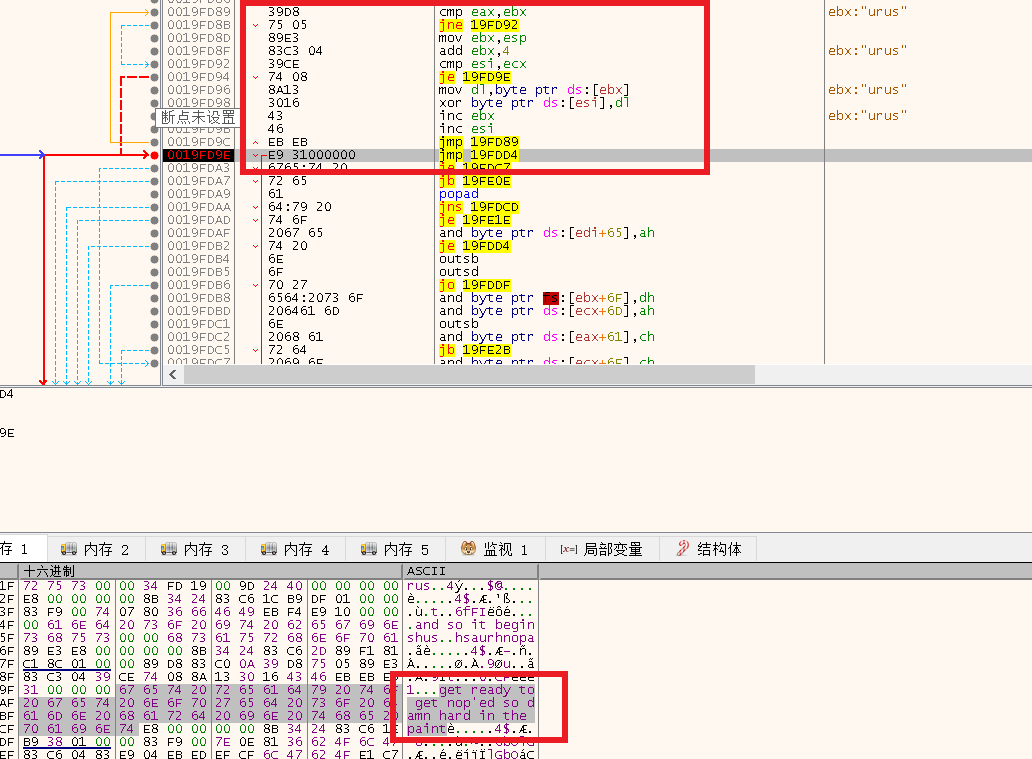Viewport: 1032px width, 759px height.
Task: Select the address 0019FD92 row
Action: [x=199, y=64]
